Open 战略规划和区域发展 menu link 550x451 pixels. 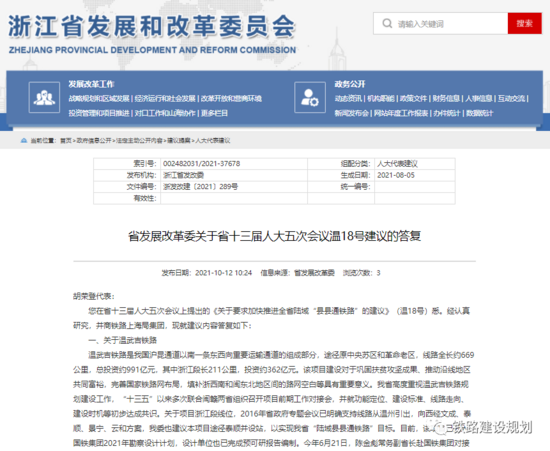[x=99, y=99]
